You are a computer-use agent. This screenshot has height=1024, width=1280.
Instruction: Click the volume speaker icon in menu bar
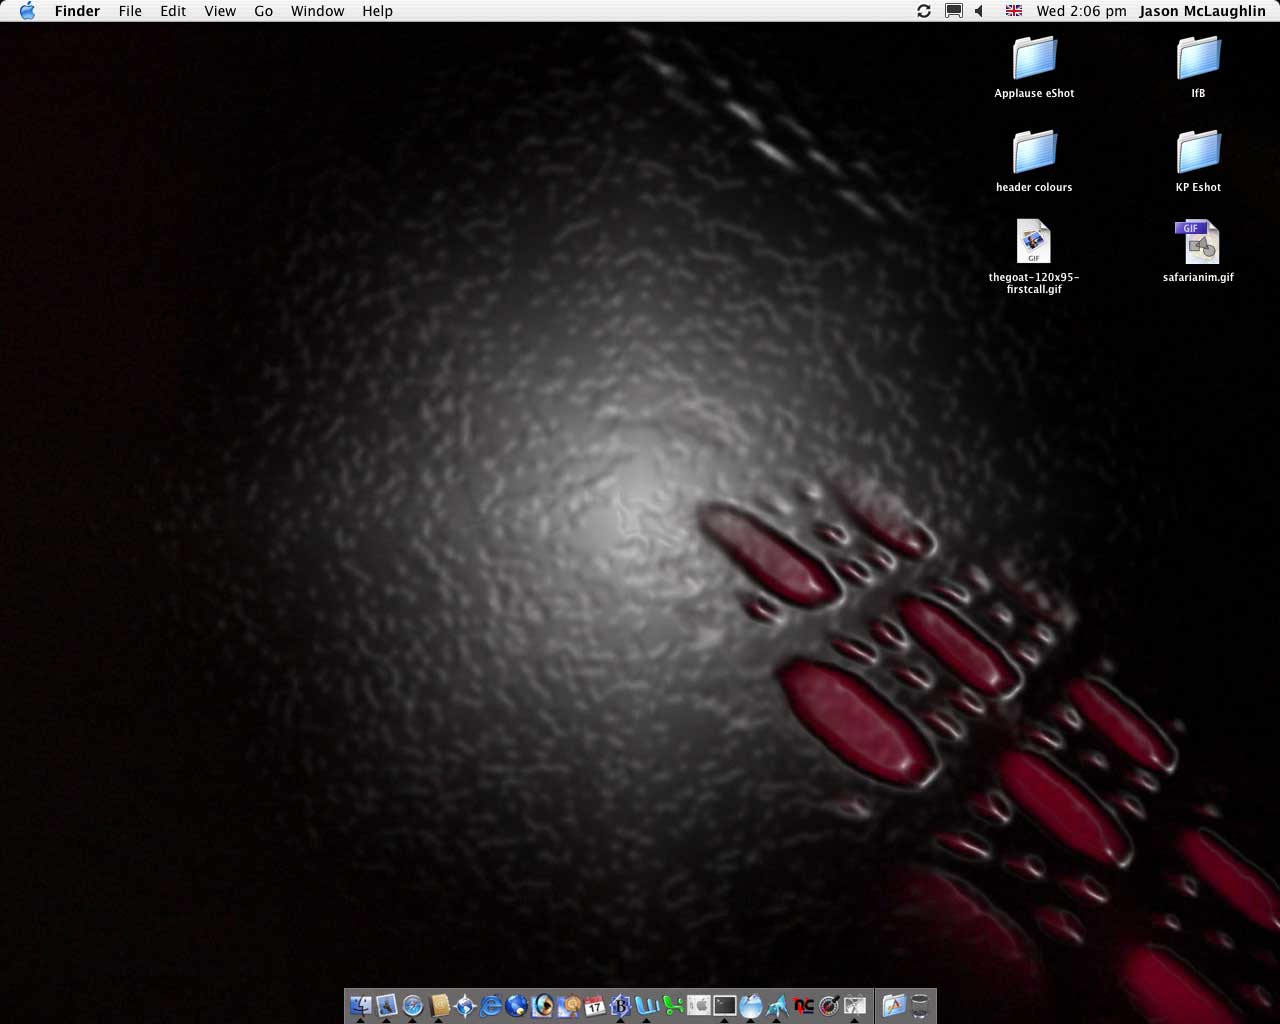pyautogui.click(x=980, y=11)
